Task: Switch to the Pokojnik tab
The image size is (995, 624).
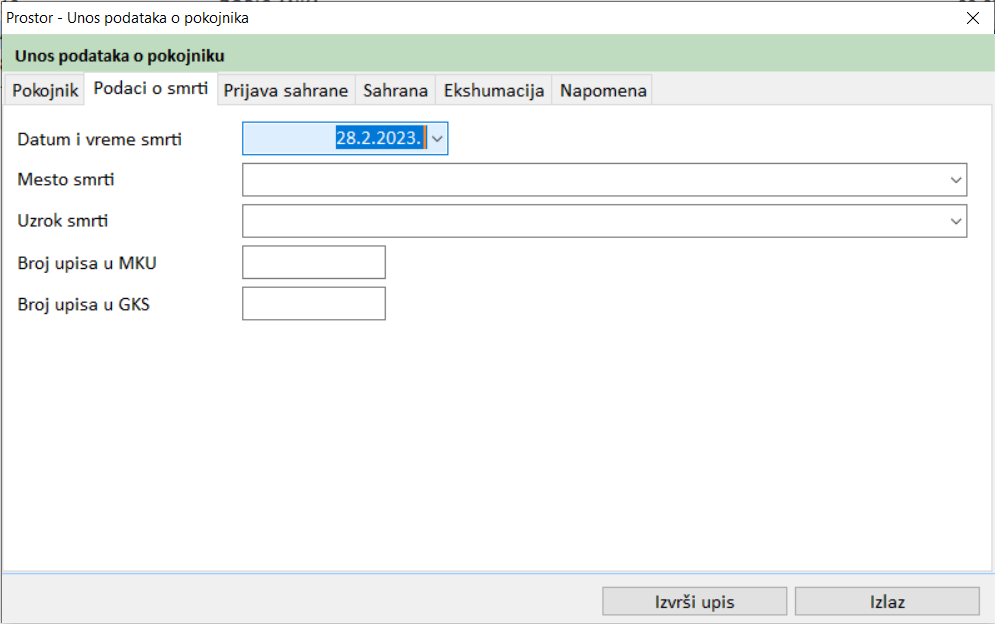Action: [45, 91]
